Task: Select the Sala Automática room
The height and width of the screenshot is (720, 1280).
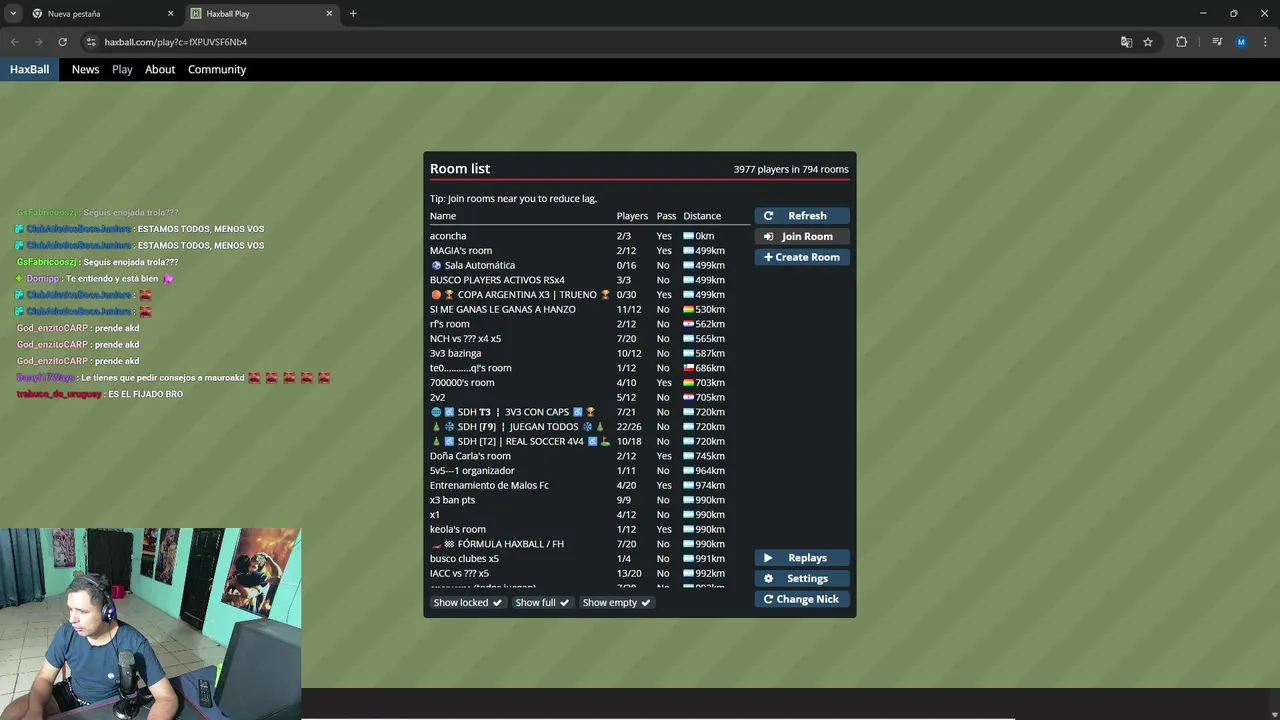Action: pyautogui.click(x=590, y=265)
